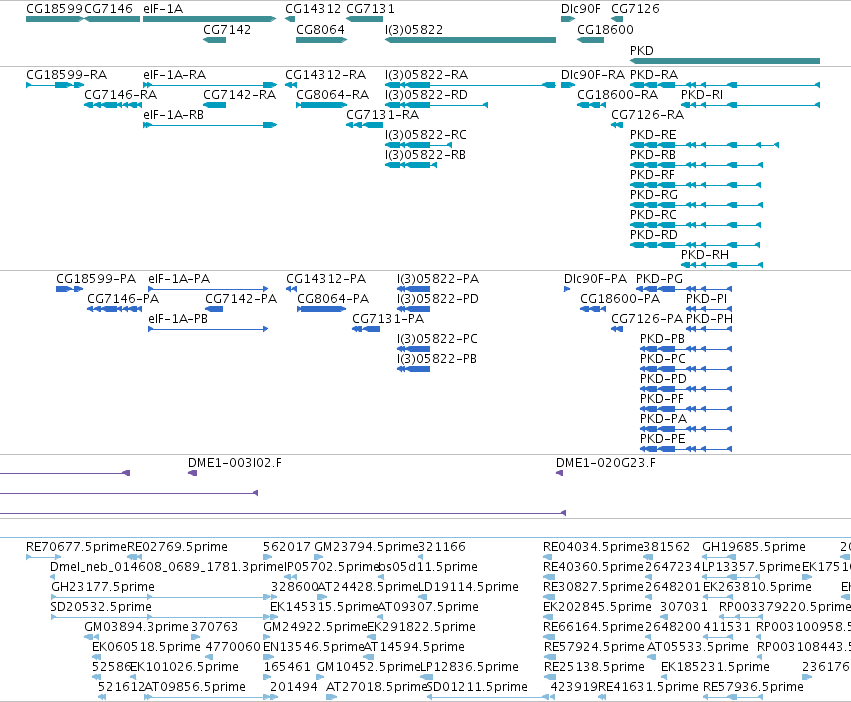Click the PKD-RD transcript label

tap(654, 236)
